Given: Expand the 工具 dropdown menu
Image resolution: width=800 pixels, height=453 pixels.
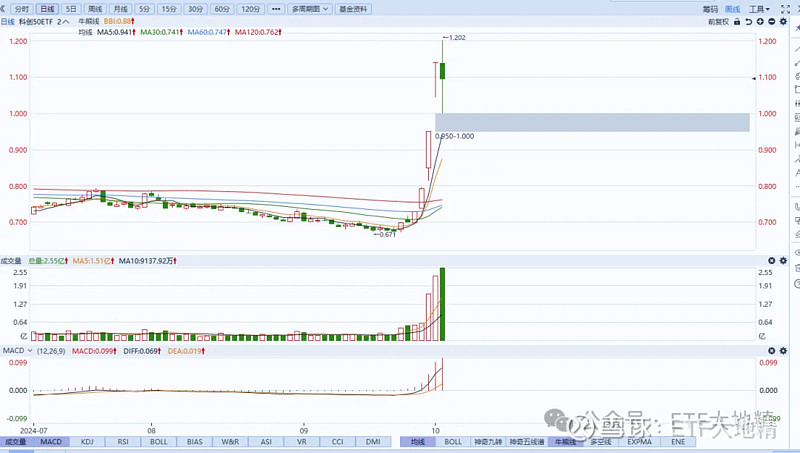Looking at the screenshot, I should coord(761,8).
